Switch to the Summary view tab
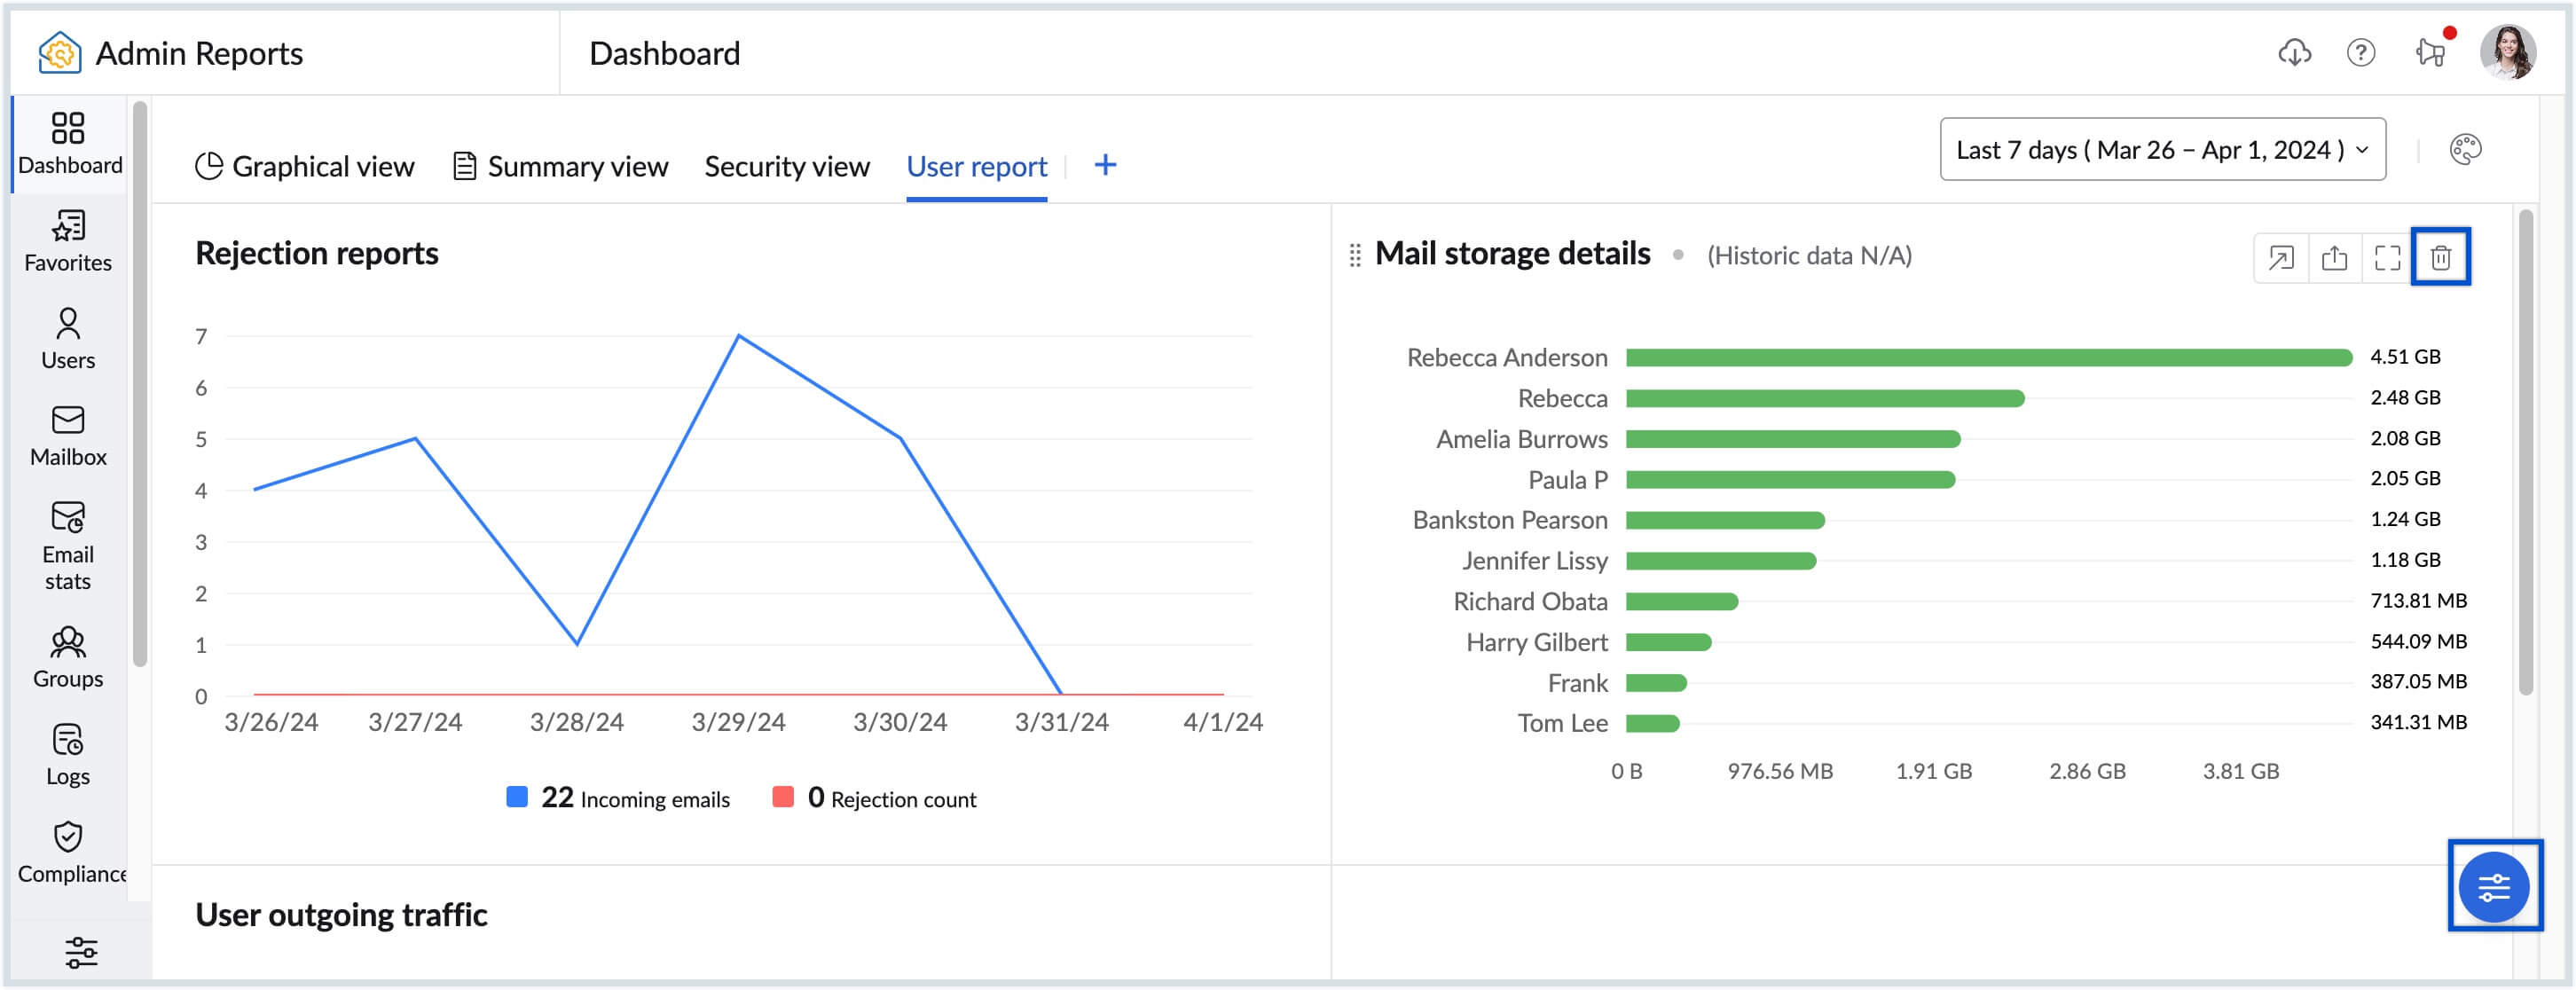This screenshot has height=990, width=2576. pos(561,166)
